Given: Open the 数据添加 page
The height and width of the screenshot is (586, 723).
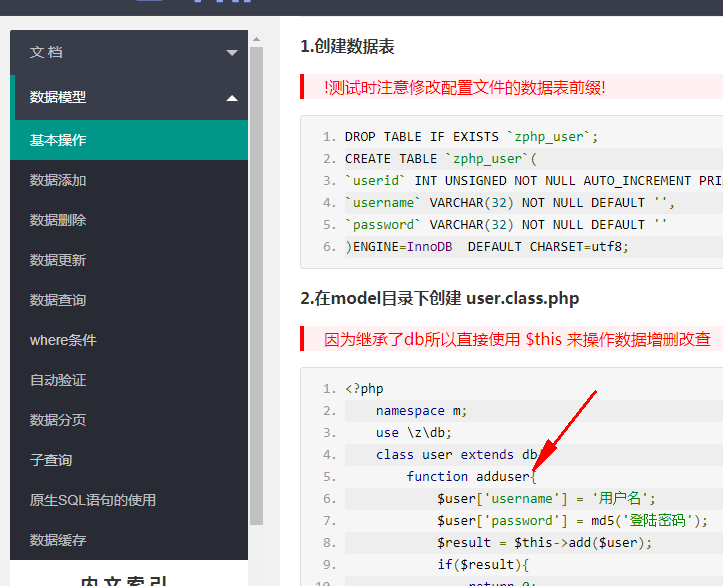Looking at the screenshot, I should (x=58, y=180).
